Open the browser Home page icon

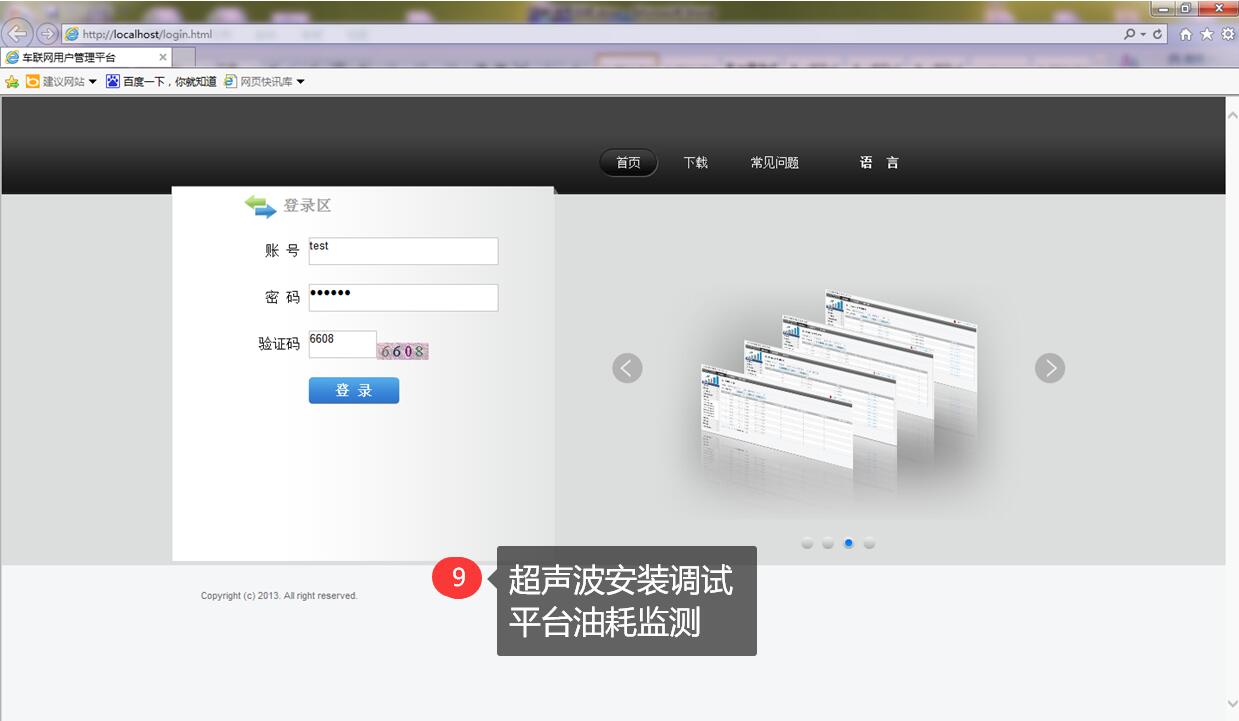(1186, 34)
